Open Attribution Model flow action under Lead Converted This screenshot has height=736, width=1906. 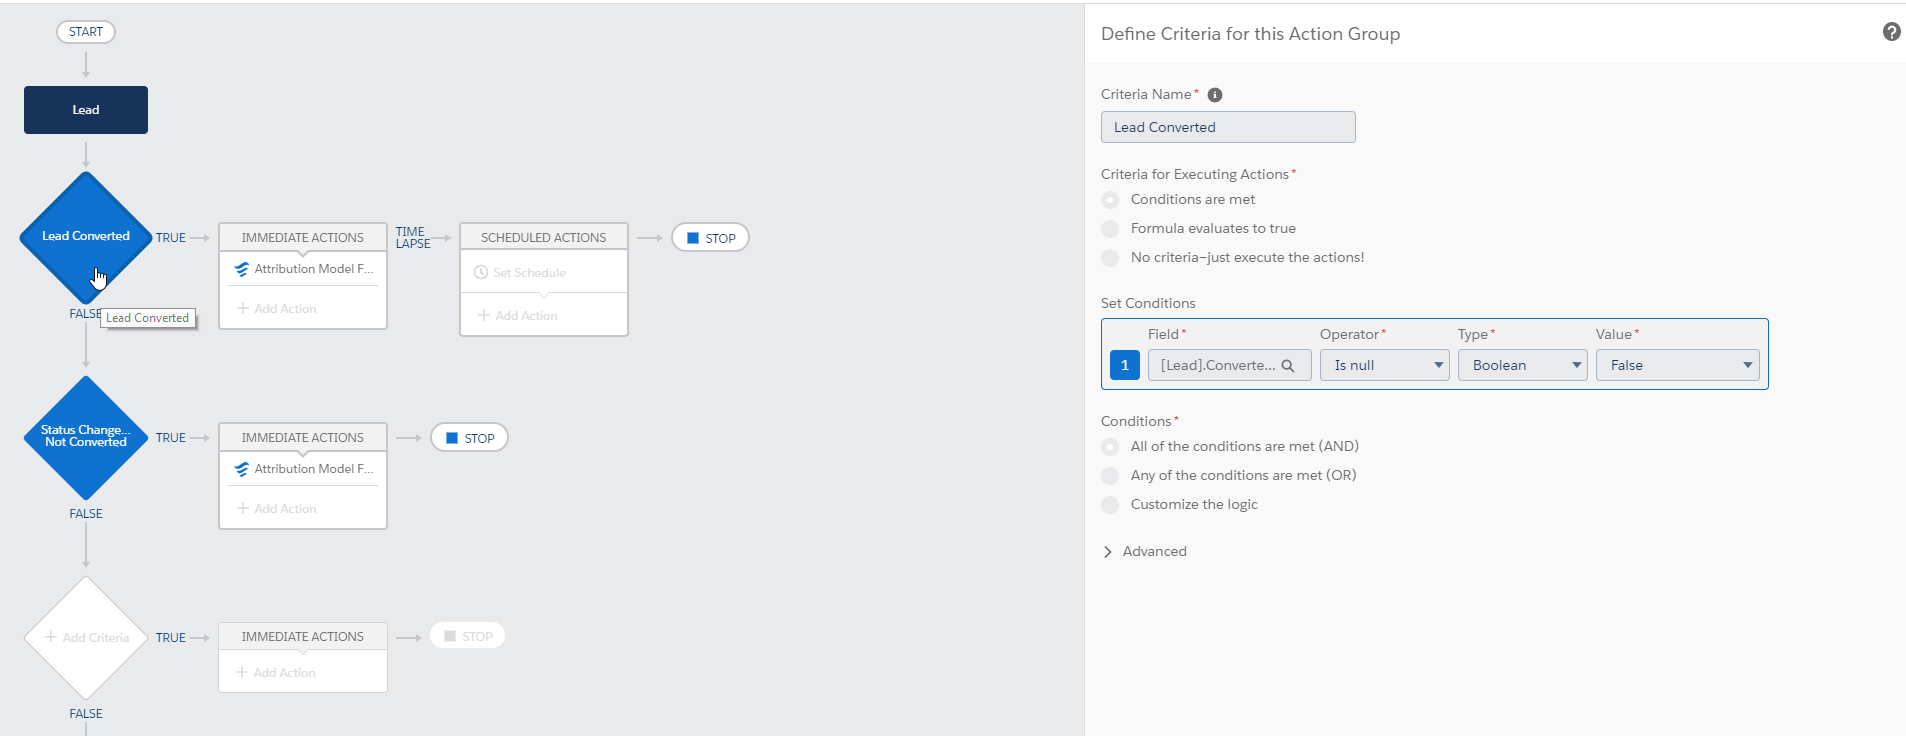coord(304,269)
